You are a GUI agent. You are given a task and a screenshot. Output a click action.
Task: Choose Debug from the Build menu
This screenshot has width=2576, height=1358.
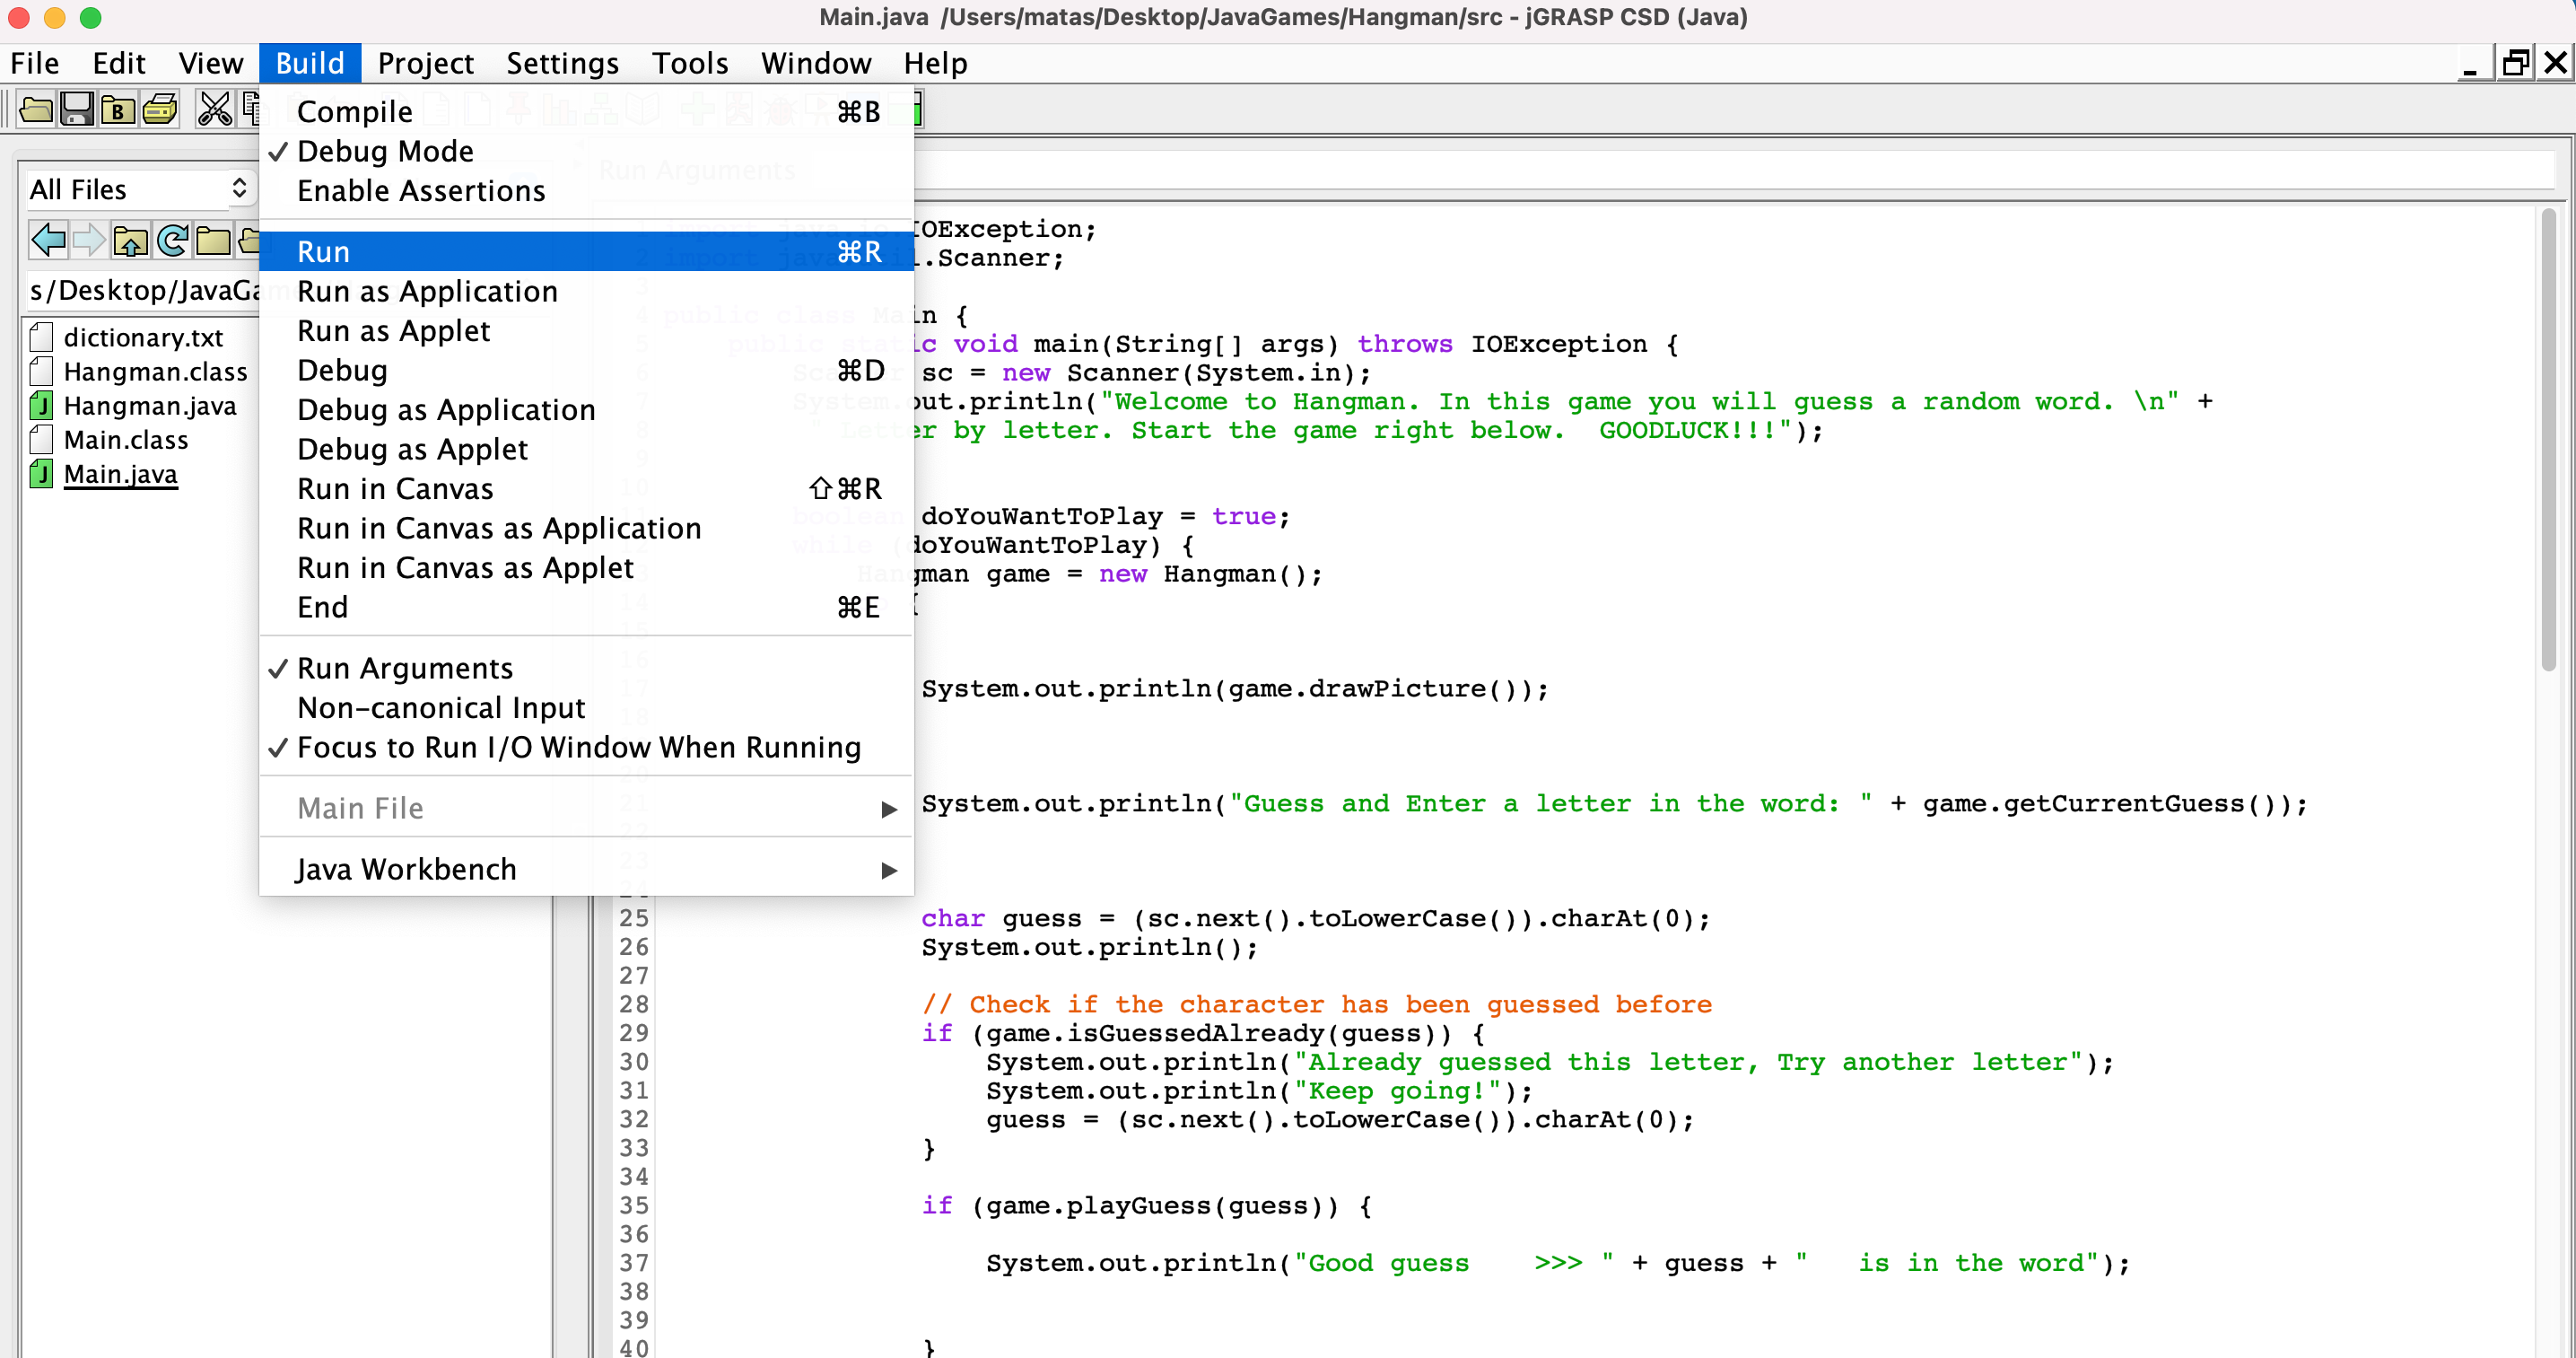pyautogui.click(x=586, y=370)
